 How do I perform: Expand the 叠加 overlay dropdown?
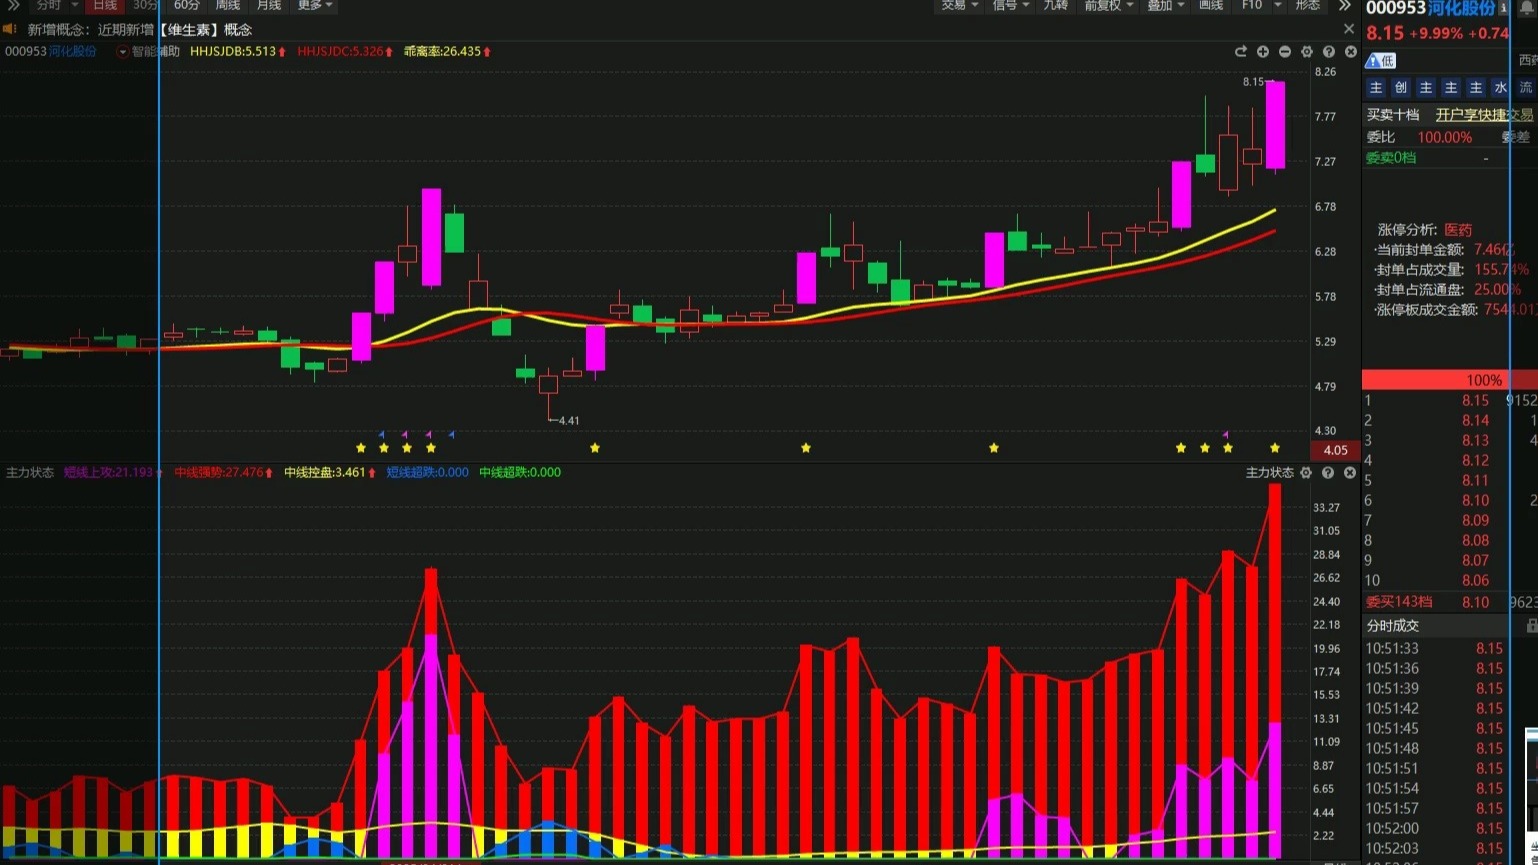coord(1165,6)
